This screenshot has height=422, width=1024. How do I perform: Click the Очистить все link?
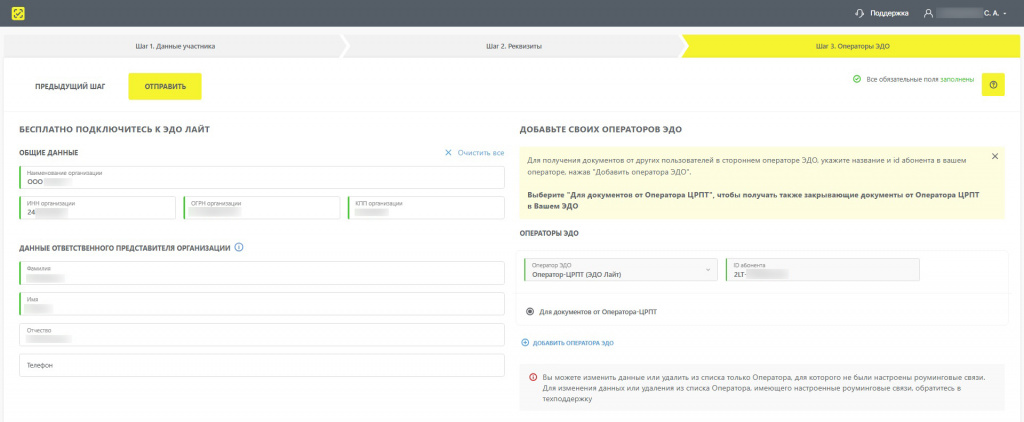[x=481, y=152]
